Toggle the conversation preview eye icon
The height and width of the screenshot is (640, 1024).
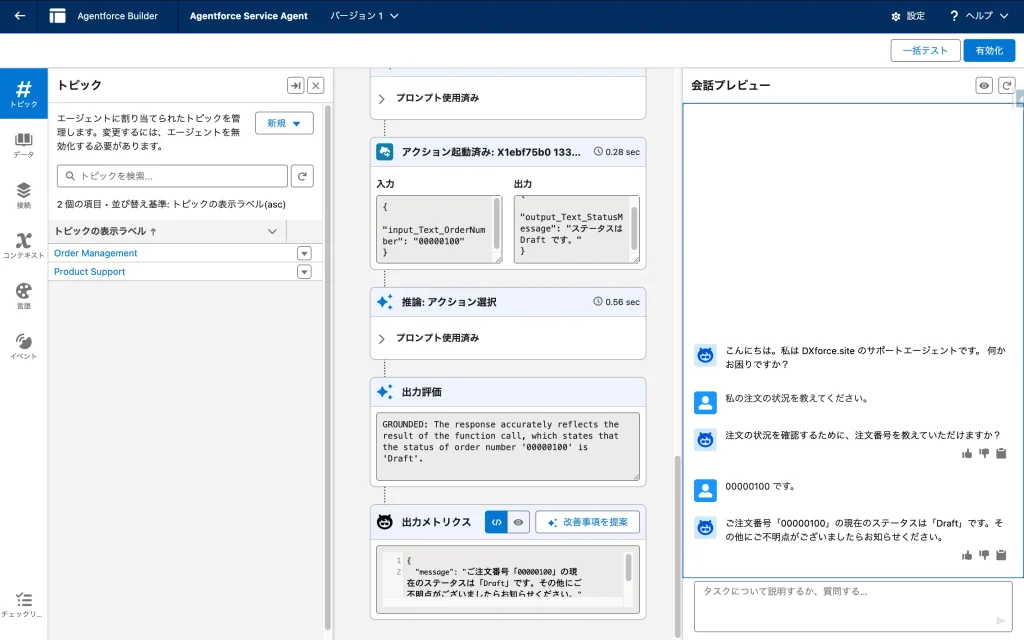pos(984,86)
